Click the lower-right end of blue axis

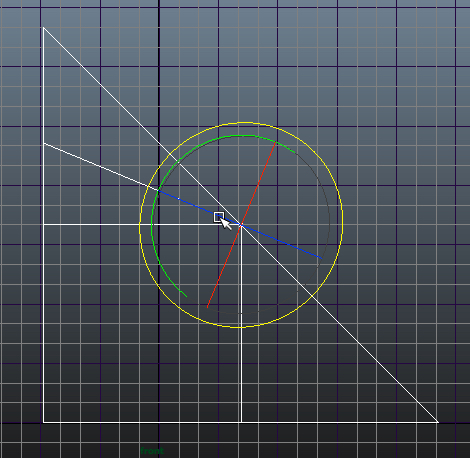[x=321, y=258]
